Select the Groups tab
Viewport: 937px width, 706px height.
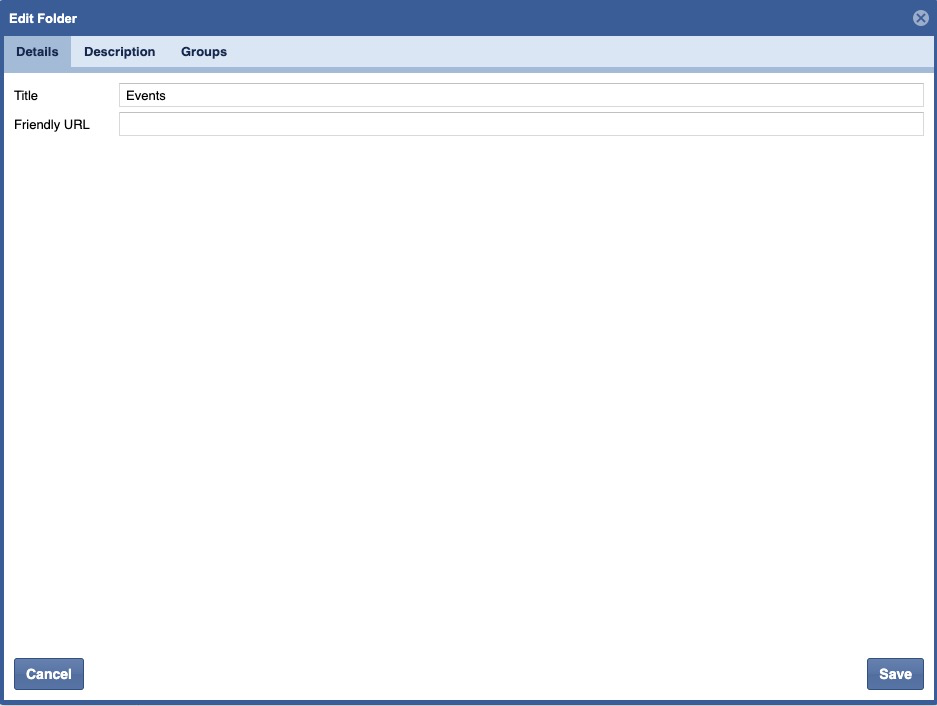pyautogui.click(x=204, y=52)
